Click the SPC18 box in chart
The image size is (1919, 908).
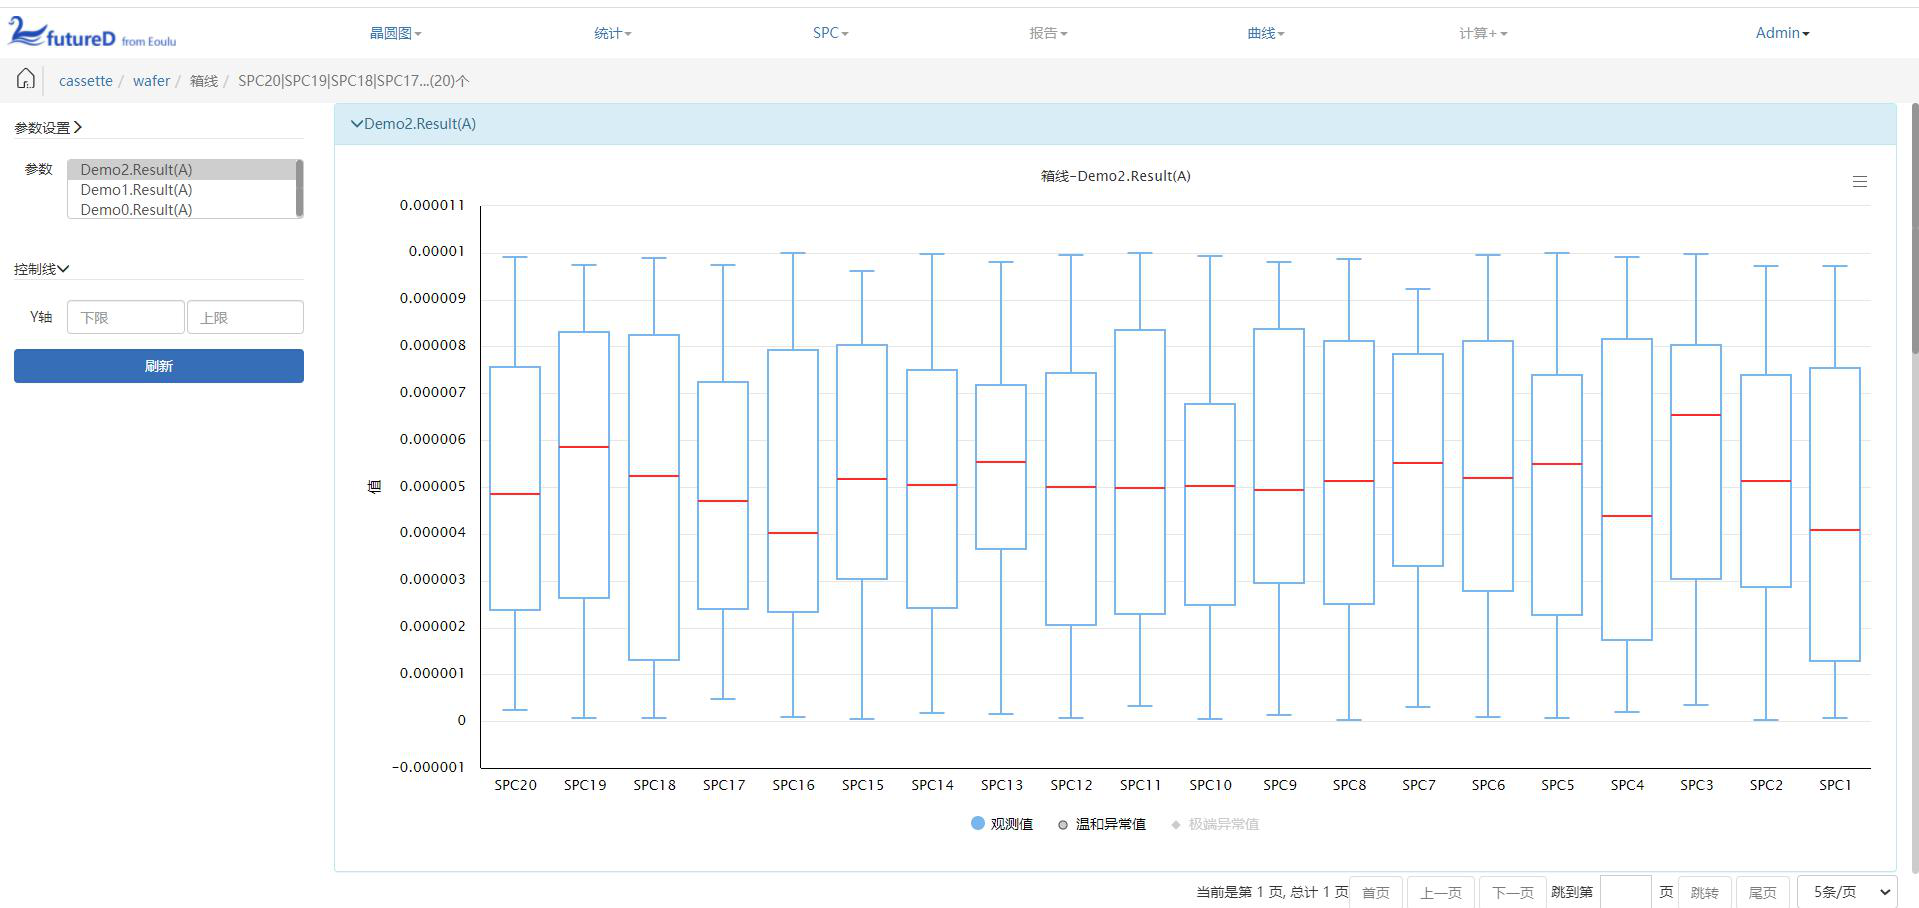[x=654, y=497]
